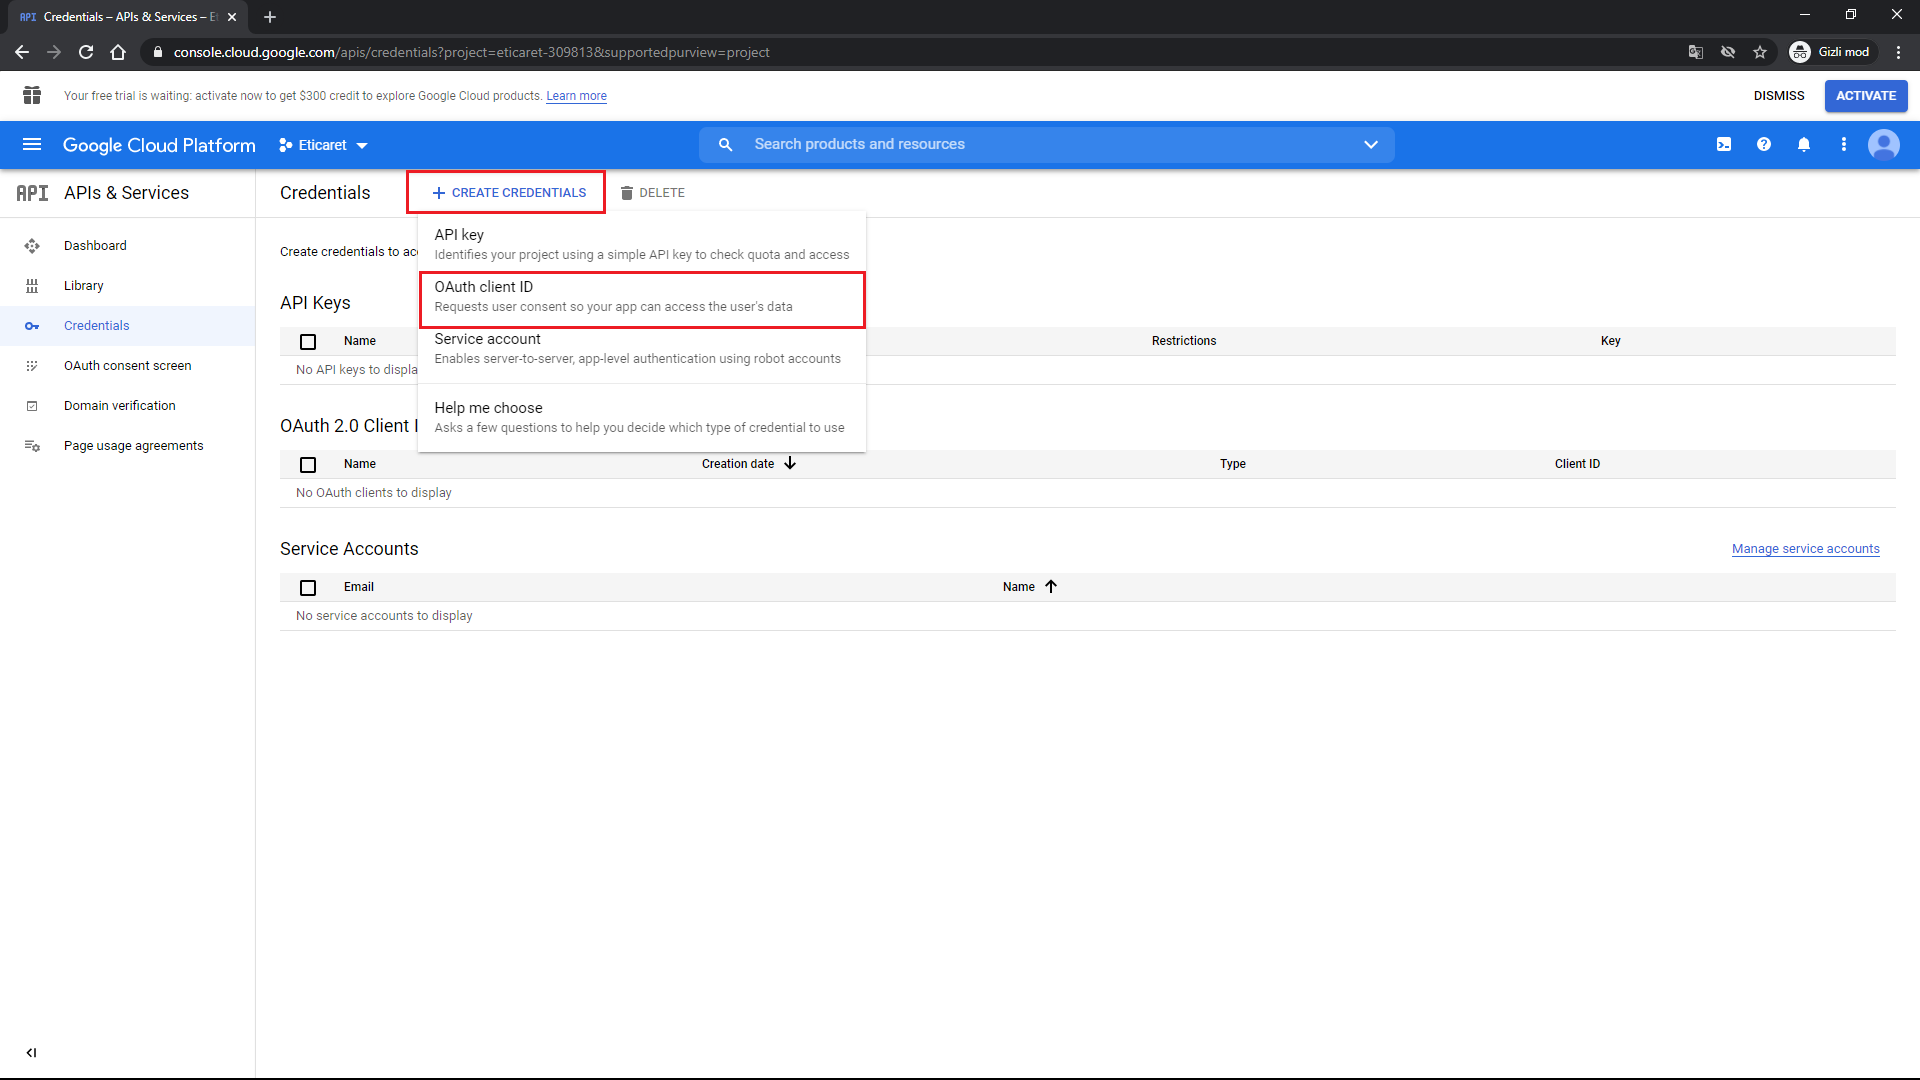Collapse the sidebar with the arrow icon
The width and height of the screenshot is (1920, 1080).
(31, 1052)
